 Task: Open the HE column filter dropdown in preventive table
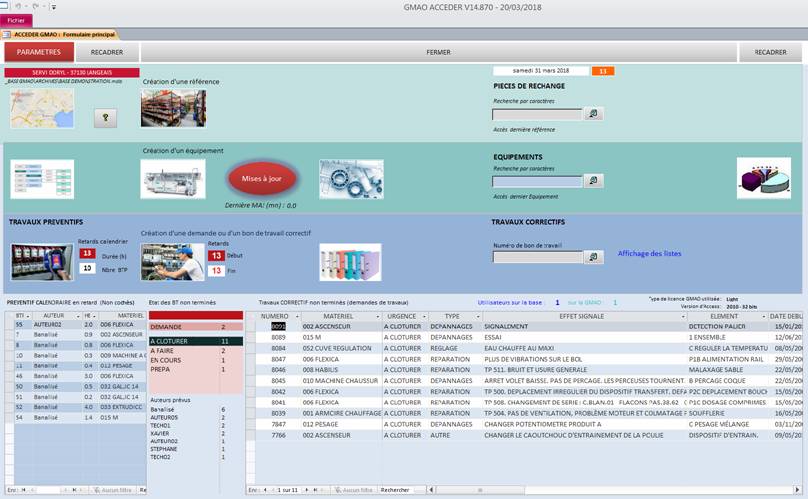(94, 315)
